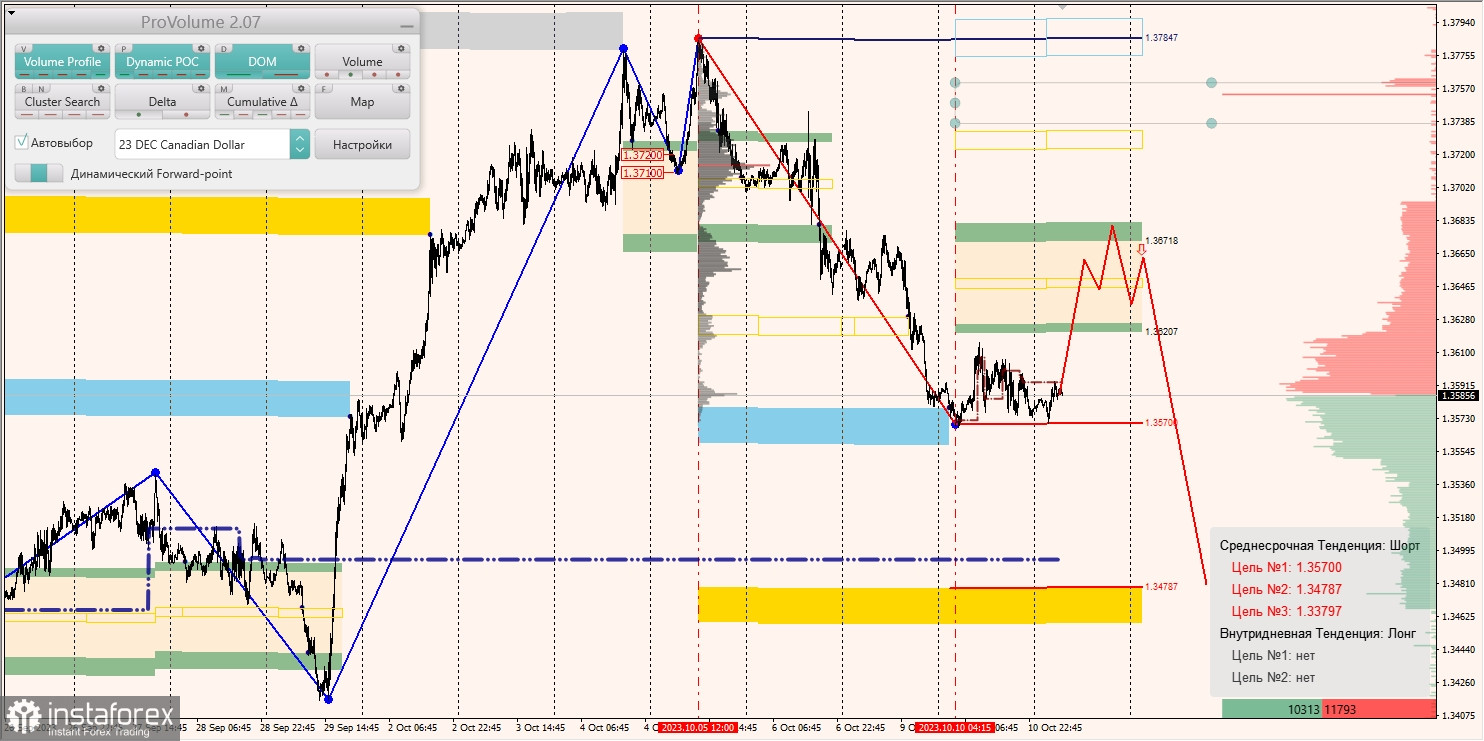Toggle Map indicator

pyautogui.click(x=362, y=102)
